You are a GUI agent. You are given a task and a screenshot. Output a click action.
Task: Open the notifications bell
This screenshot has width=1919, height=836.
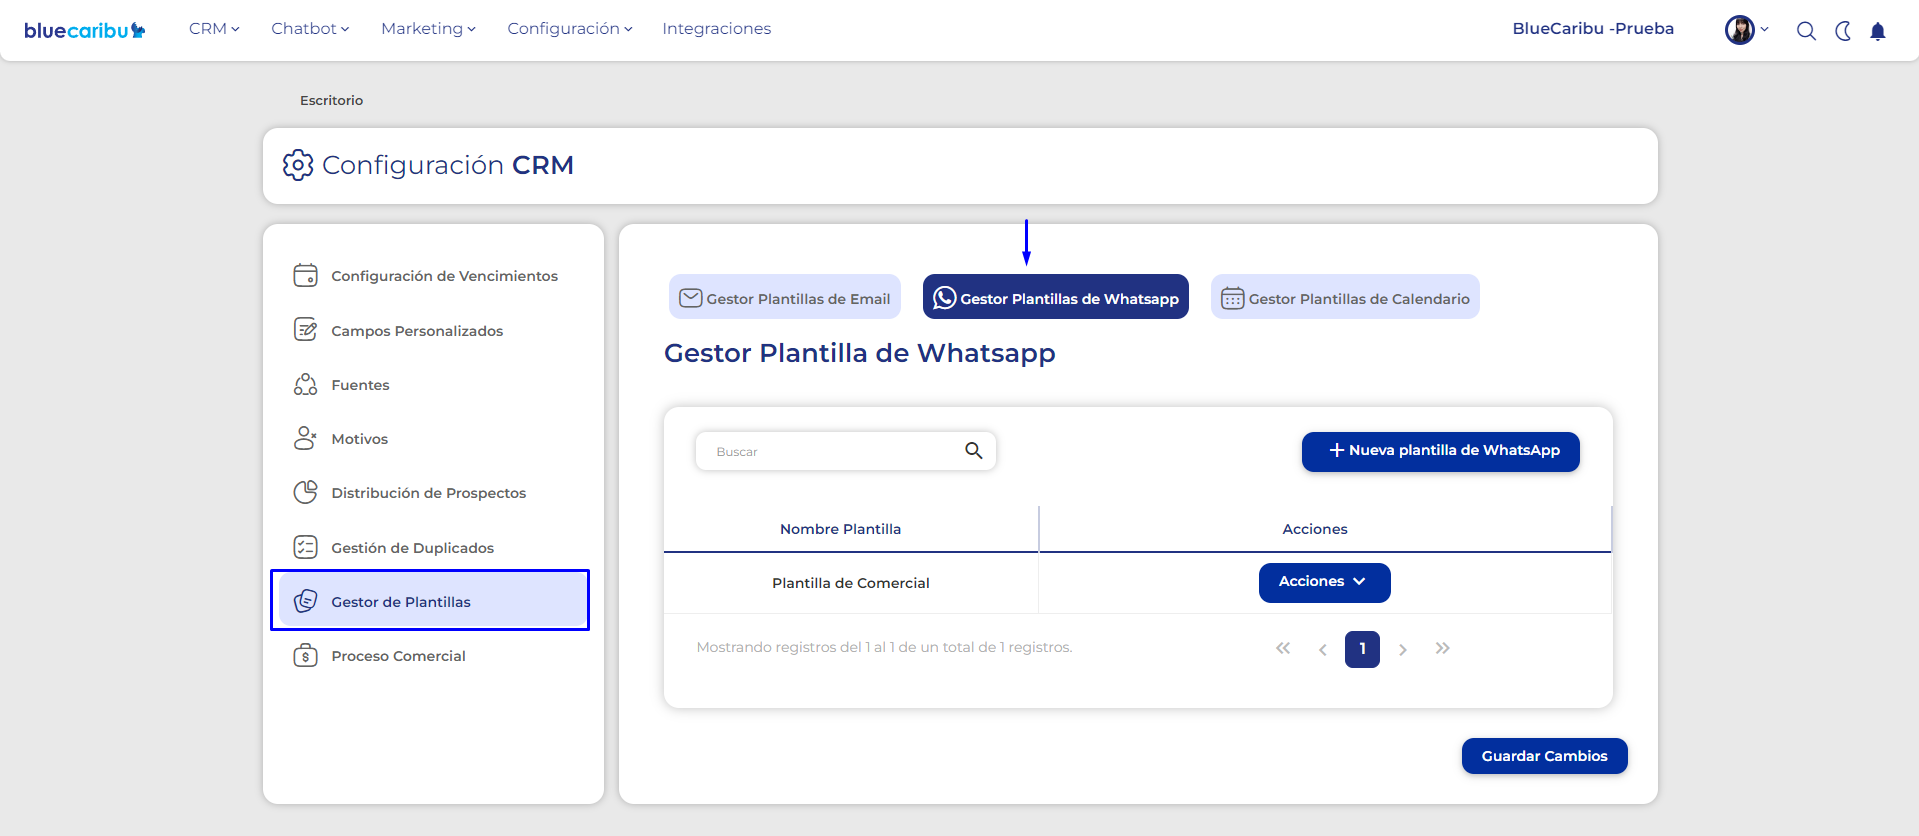tap(1878, 31)
